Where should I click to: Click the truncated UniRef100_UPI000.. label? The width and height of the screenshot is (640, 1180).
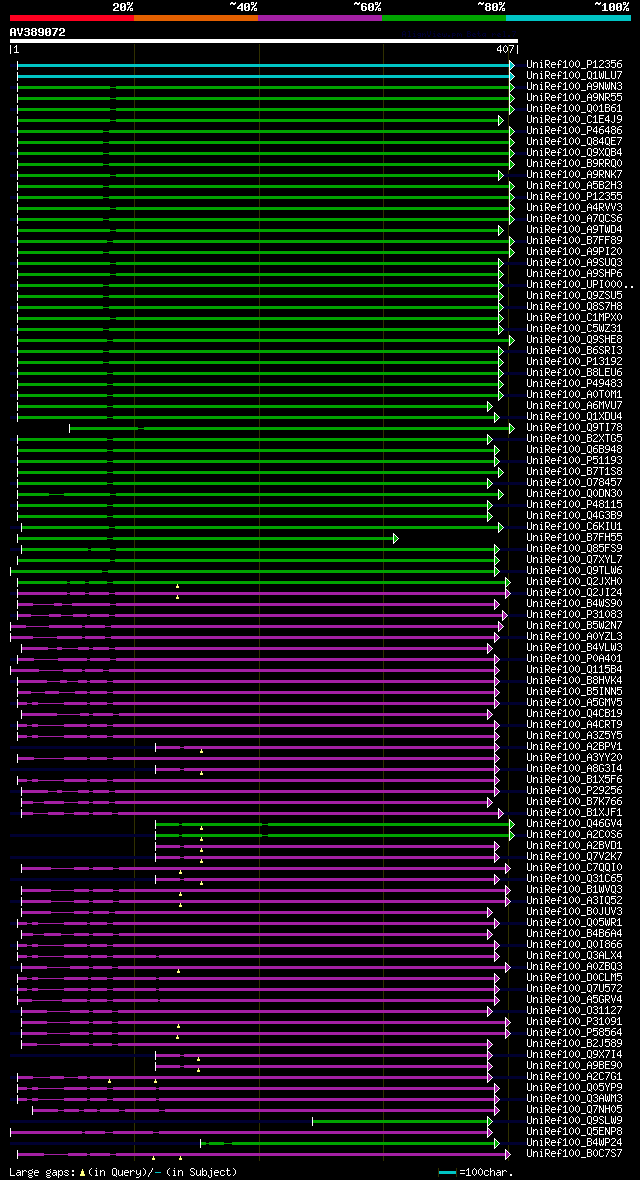580,284
